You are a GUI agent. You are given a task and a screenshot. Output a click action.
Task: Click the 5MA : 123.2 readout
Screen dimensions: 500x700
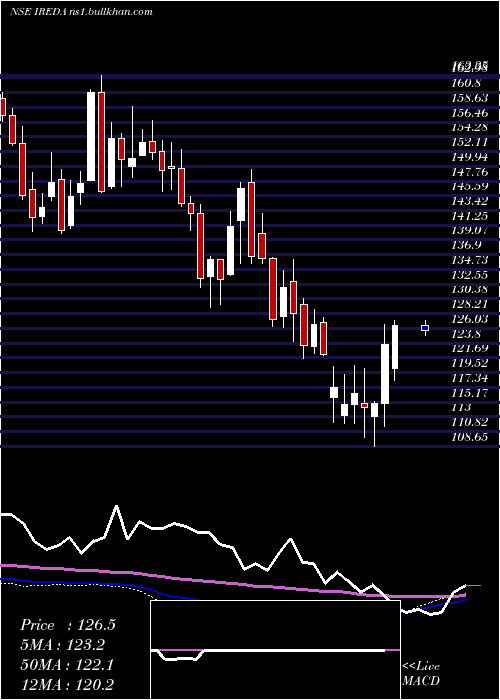63,645
